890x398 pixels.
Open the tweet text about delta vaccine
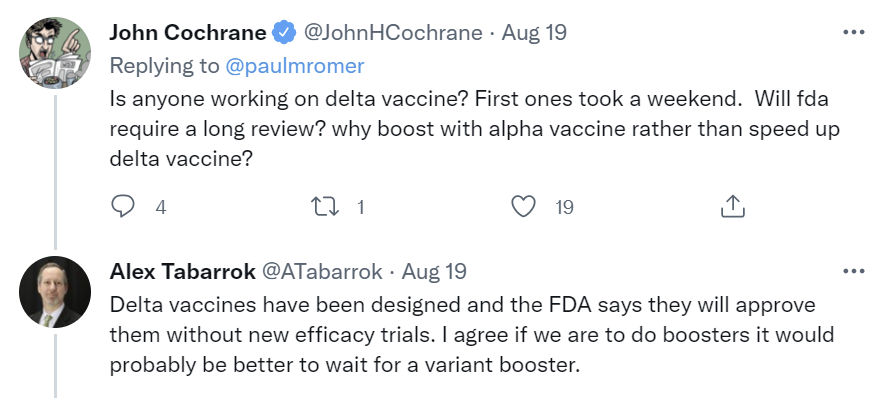click(x=475, y=128)
